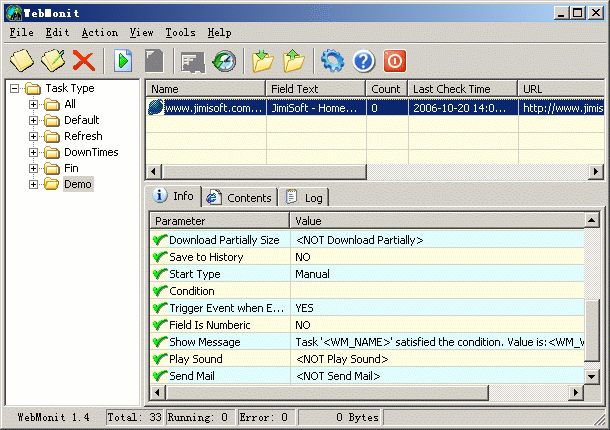Sort by the Field Text column header
Viewport: 610px width, 430px height.
coord(316,89)
